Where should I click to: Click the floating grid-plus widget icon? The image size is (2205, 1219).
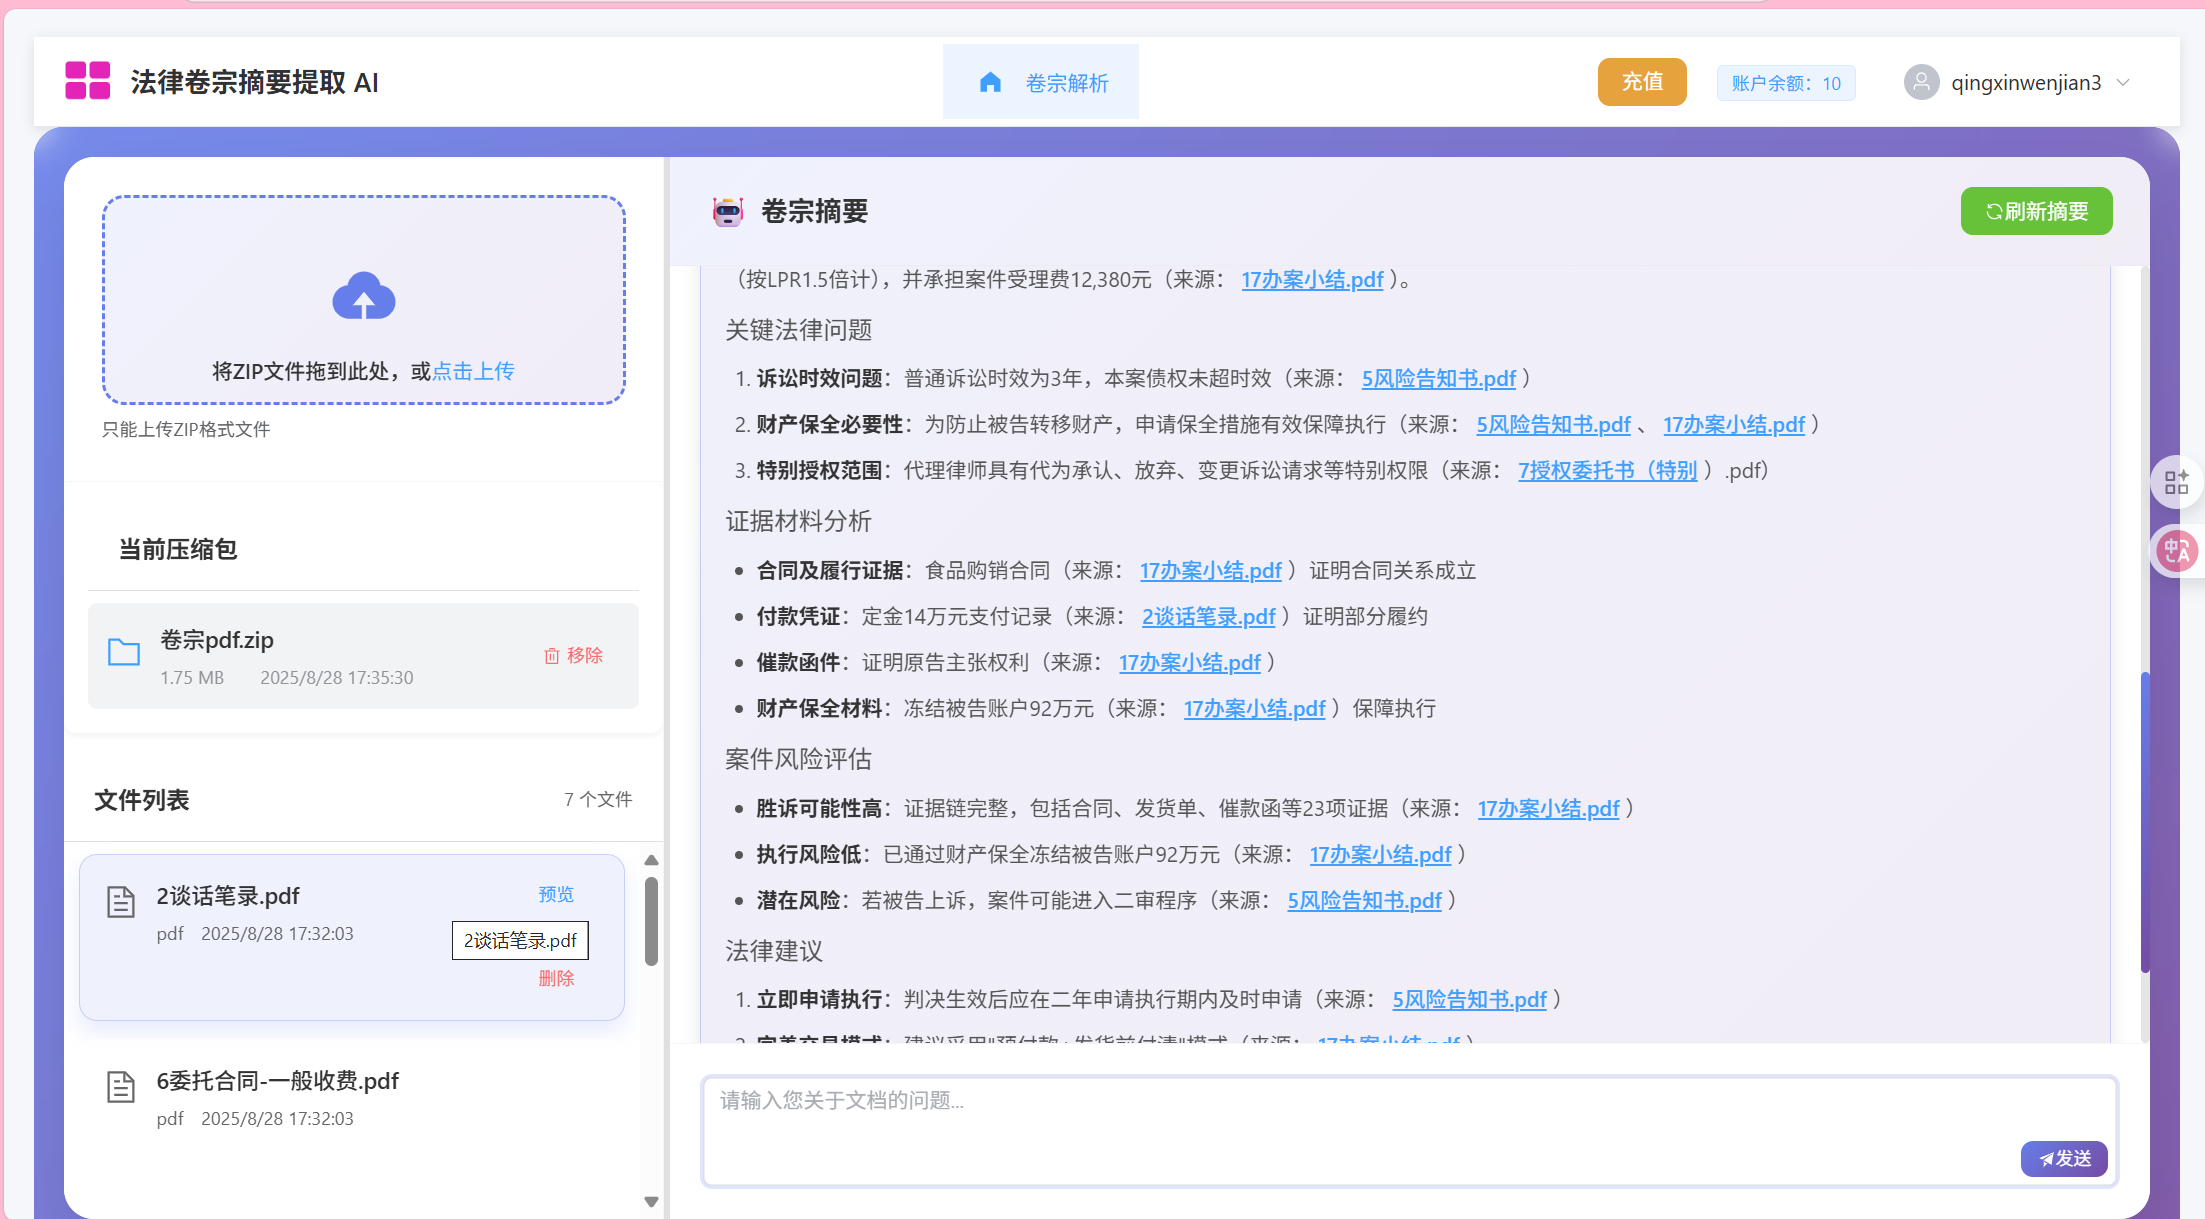coord(2176,482)
